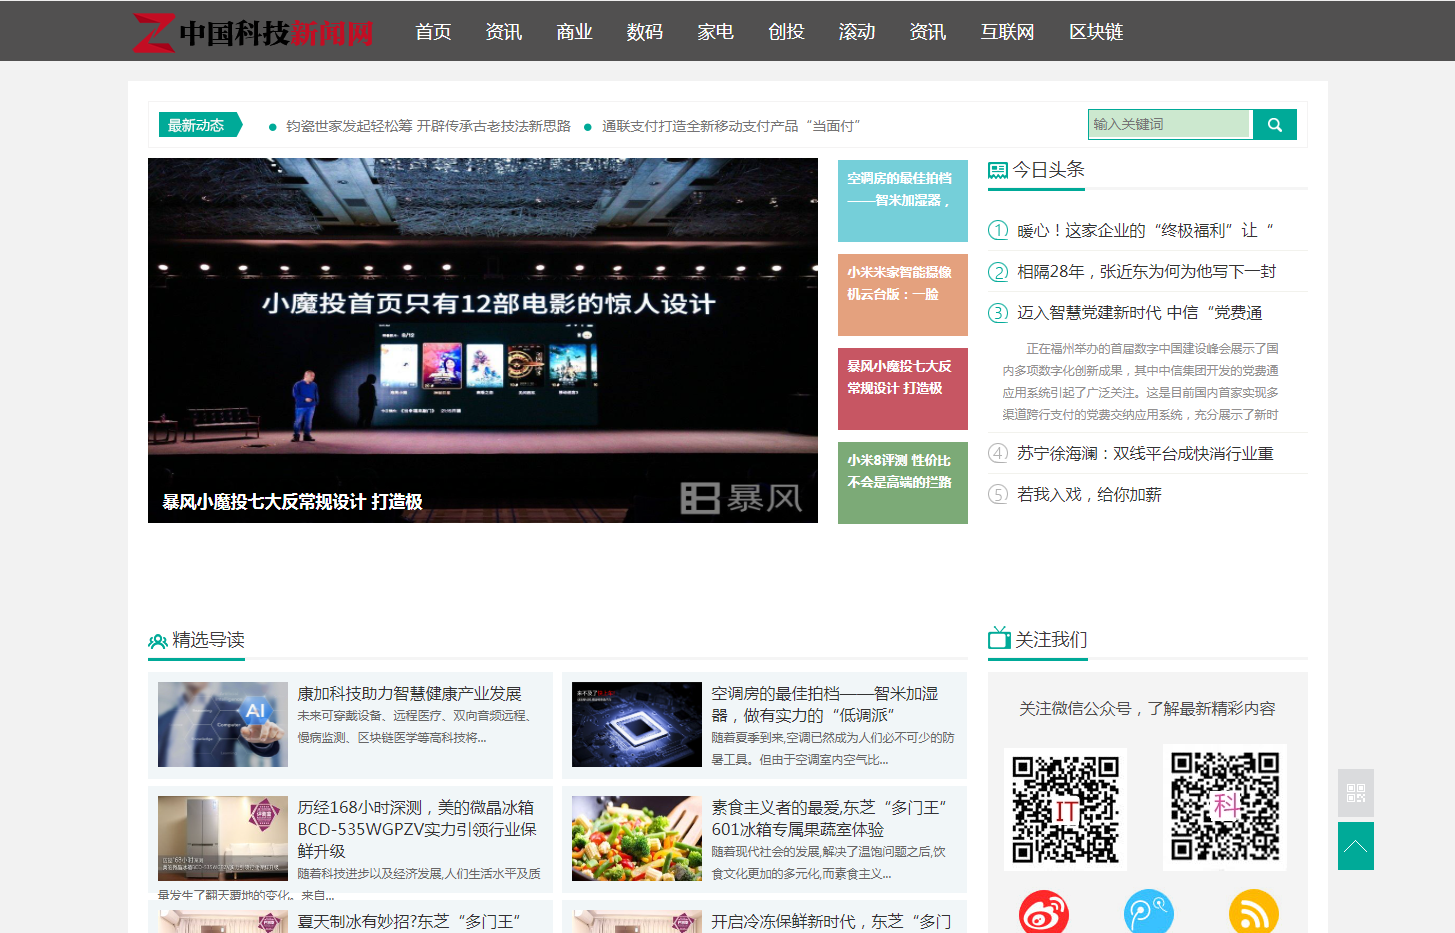Click the main 暴风小魔投 banner image

point(483,340)
